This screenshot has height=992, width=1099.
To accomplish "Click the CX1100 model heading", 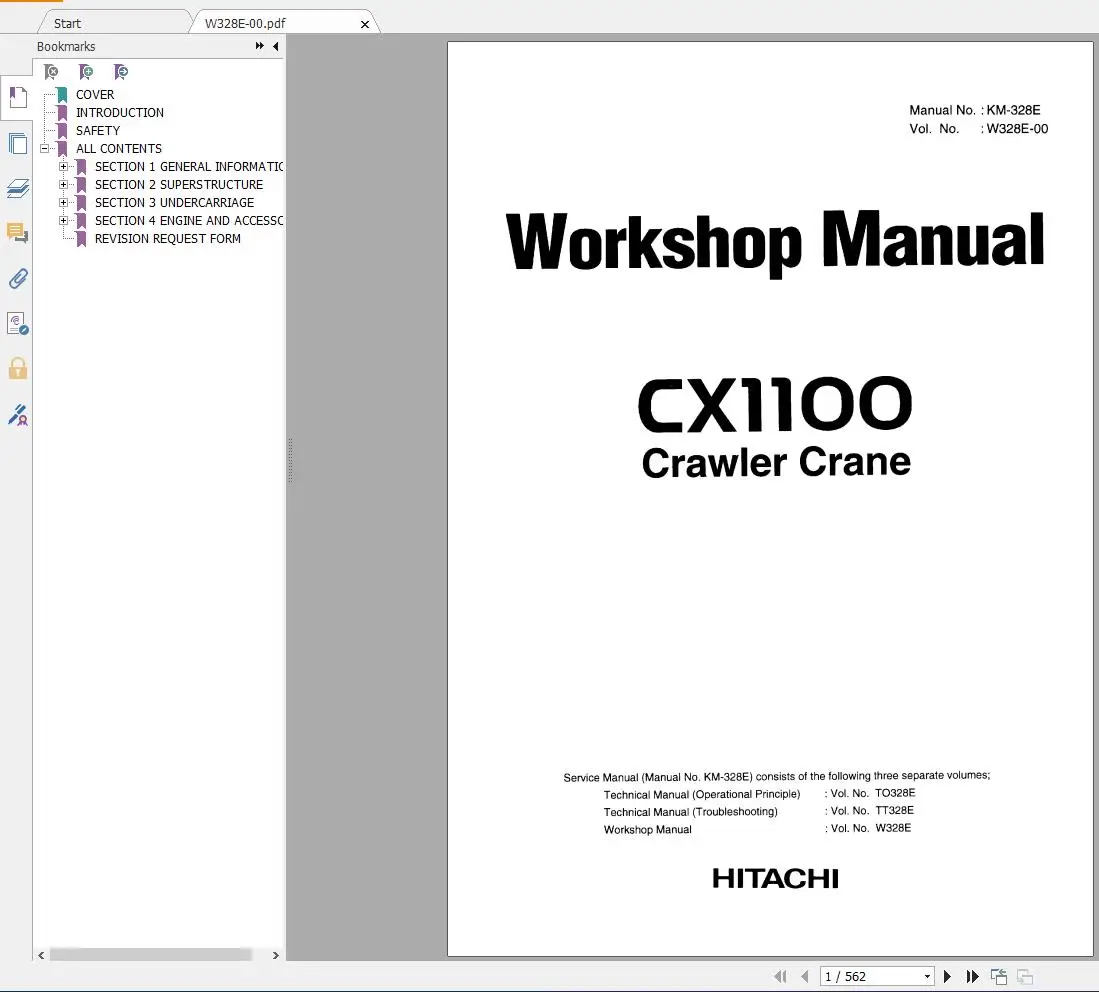I will pyautogui.click(x=775, y=405).
